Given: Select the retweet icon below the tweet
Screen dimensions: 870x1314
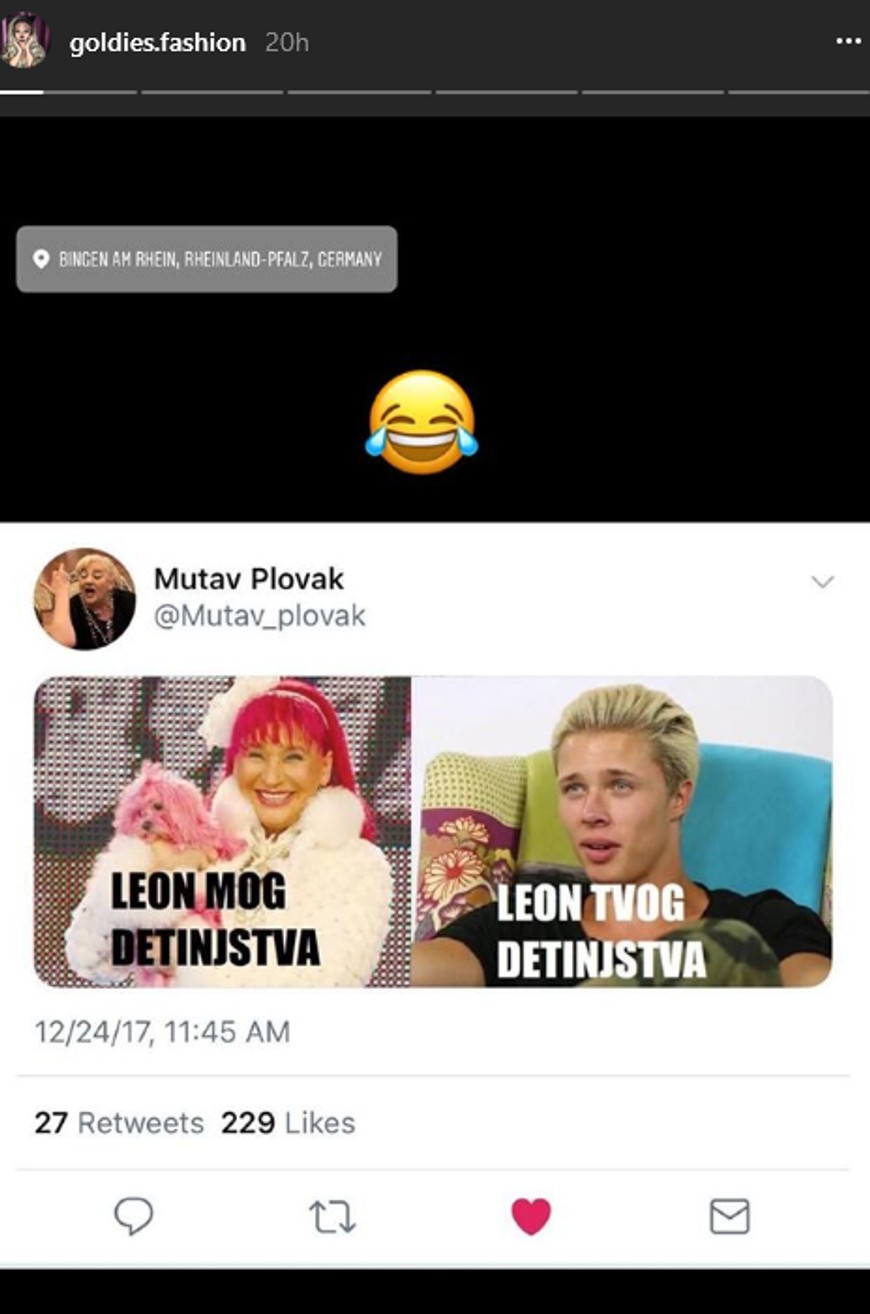Looking at the screenshot, I should point(333,1215).
